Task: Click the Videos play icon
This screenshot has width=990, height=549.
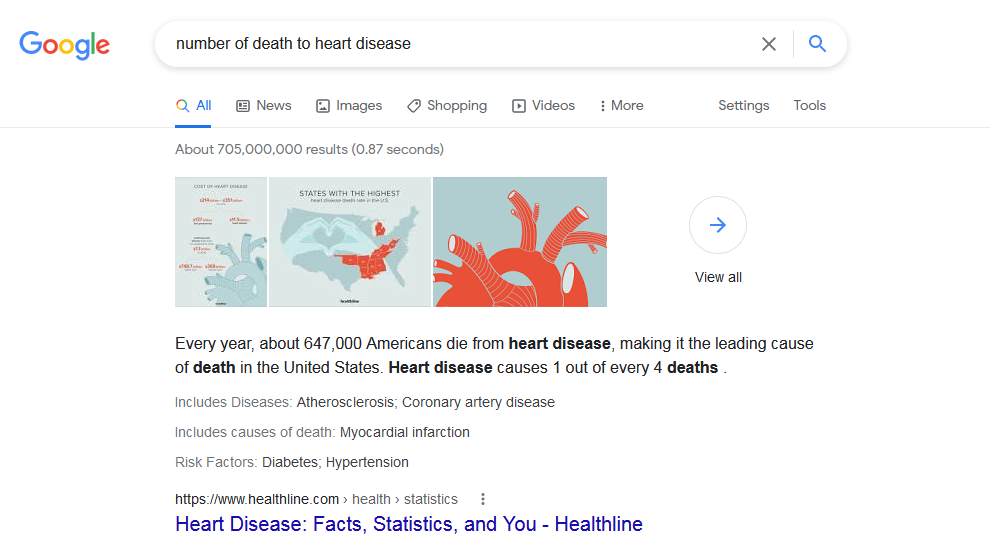Action: pos(519,106)
